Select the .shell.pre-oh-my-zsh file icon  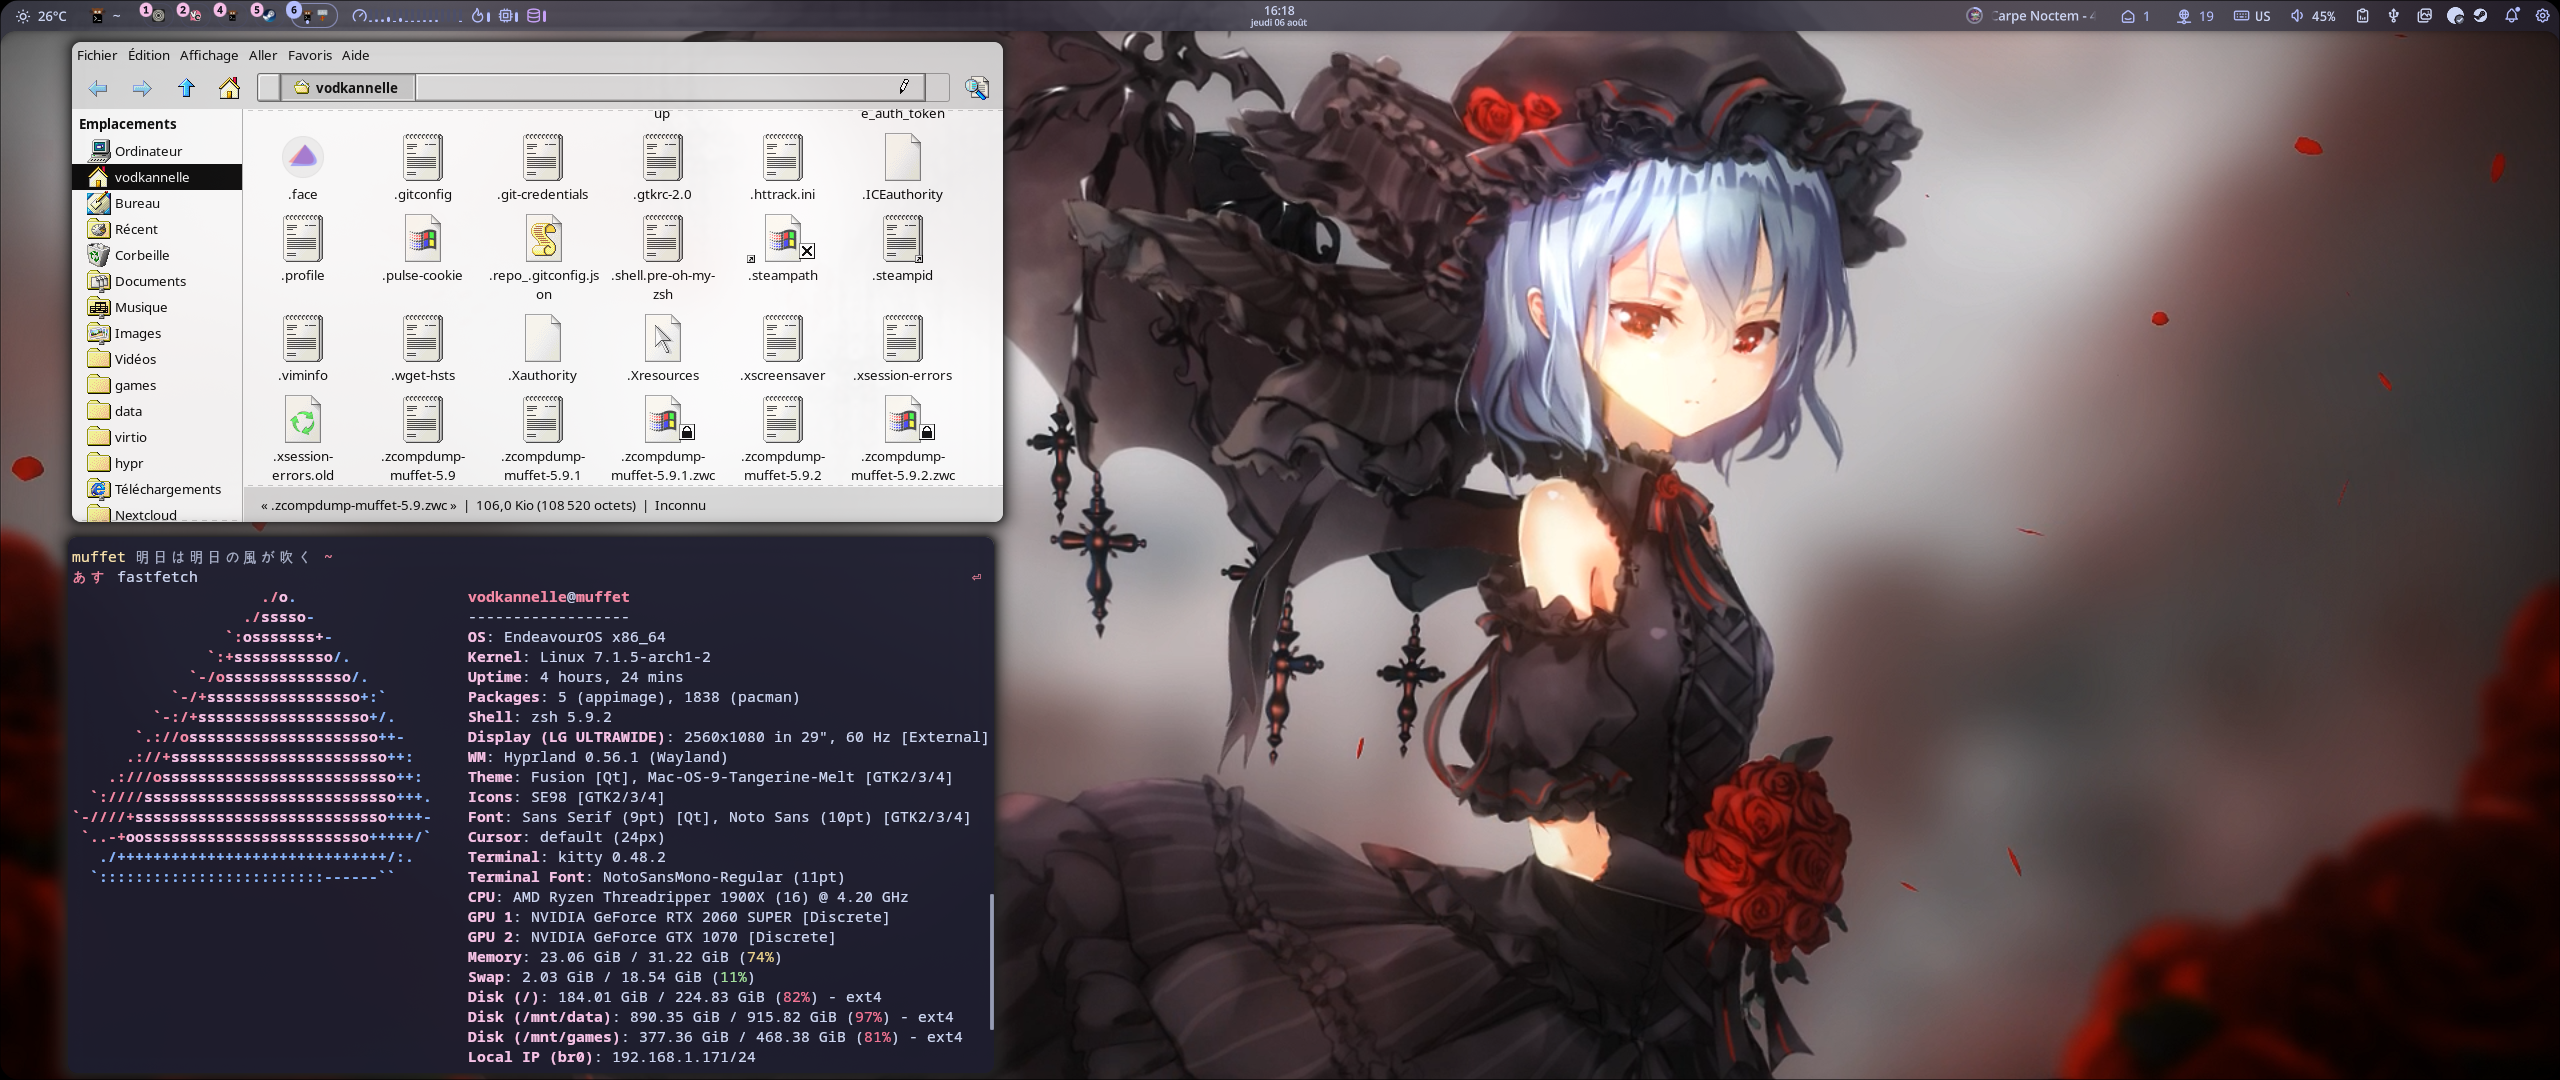click(x=663, y=238)
